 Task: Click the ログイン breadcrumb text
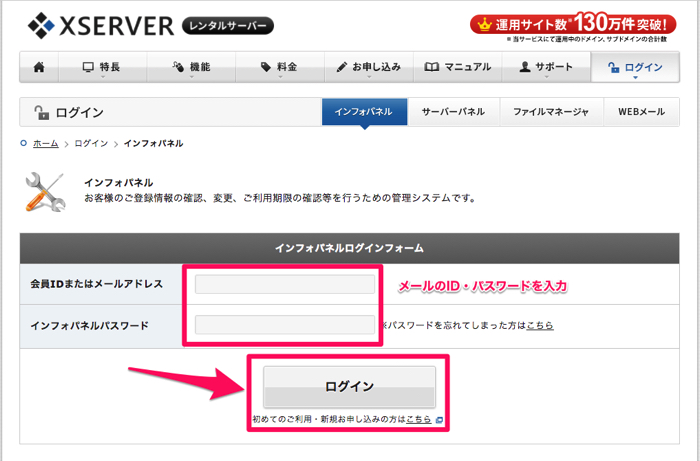[x=91, y=143]
